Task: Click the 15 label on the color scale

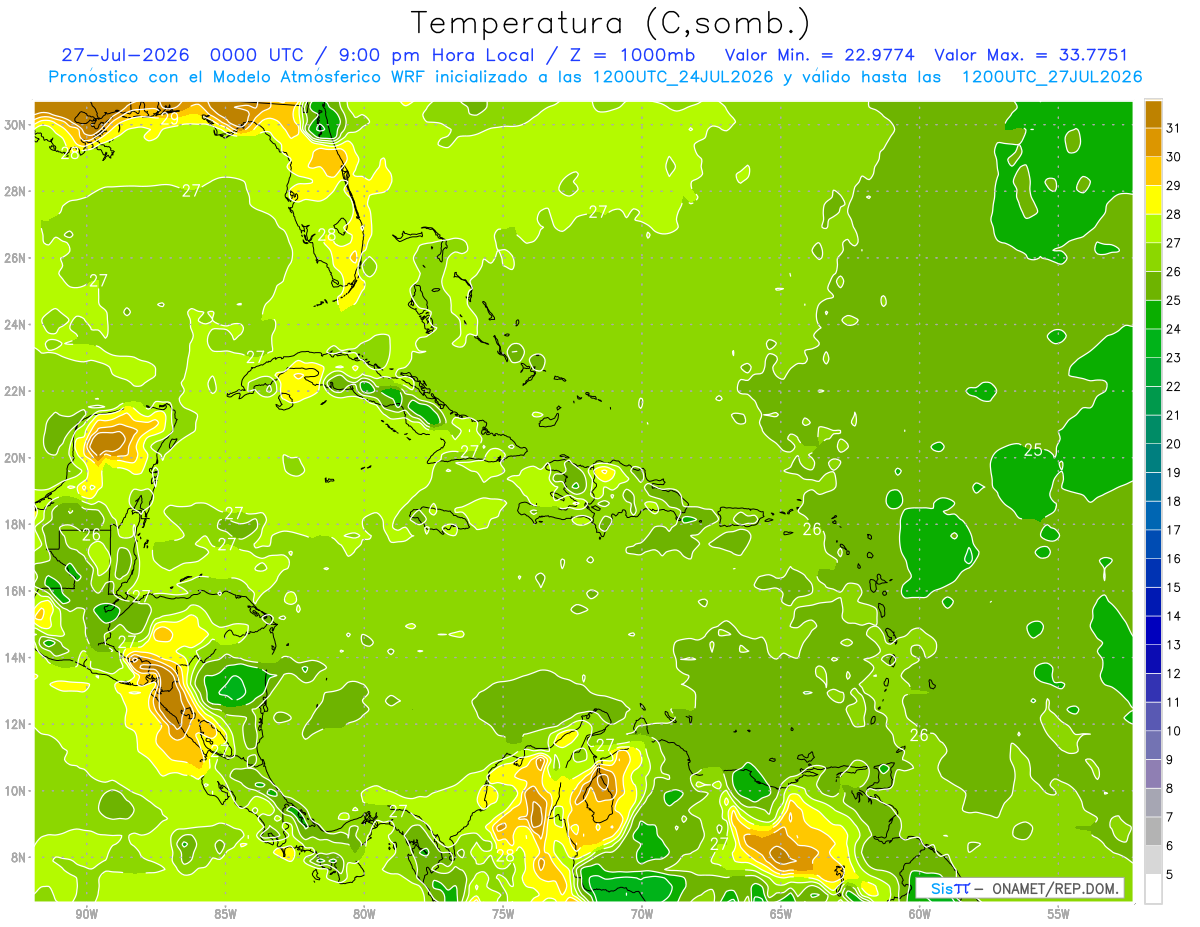Action: tap(1174, 587)
